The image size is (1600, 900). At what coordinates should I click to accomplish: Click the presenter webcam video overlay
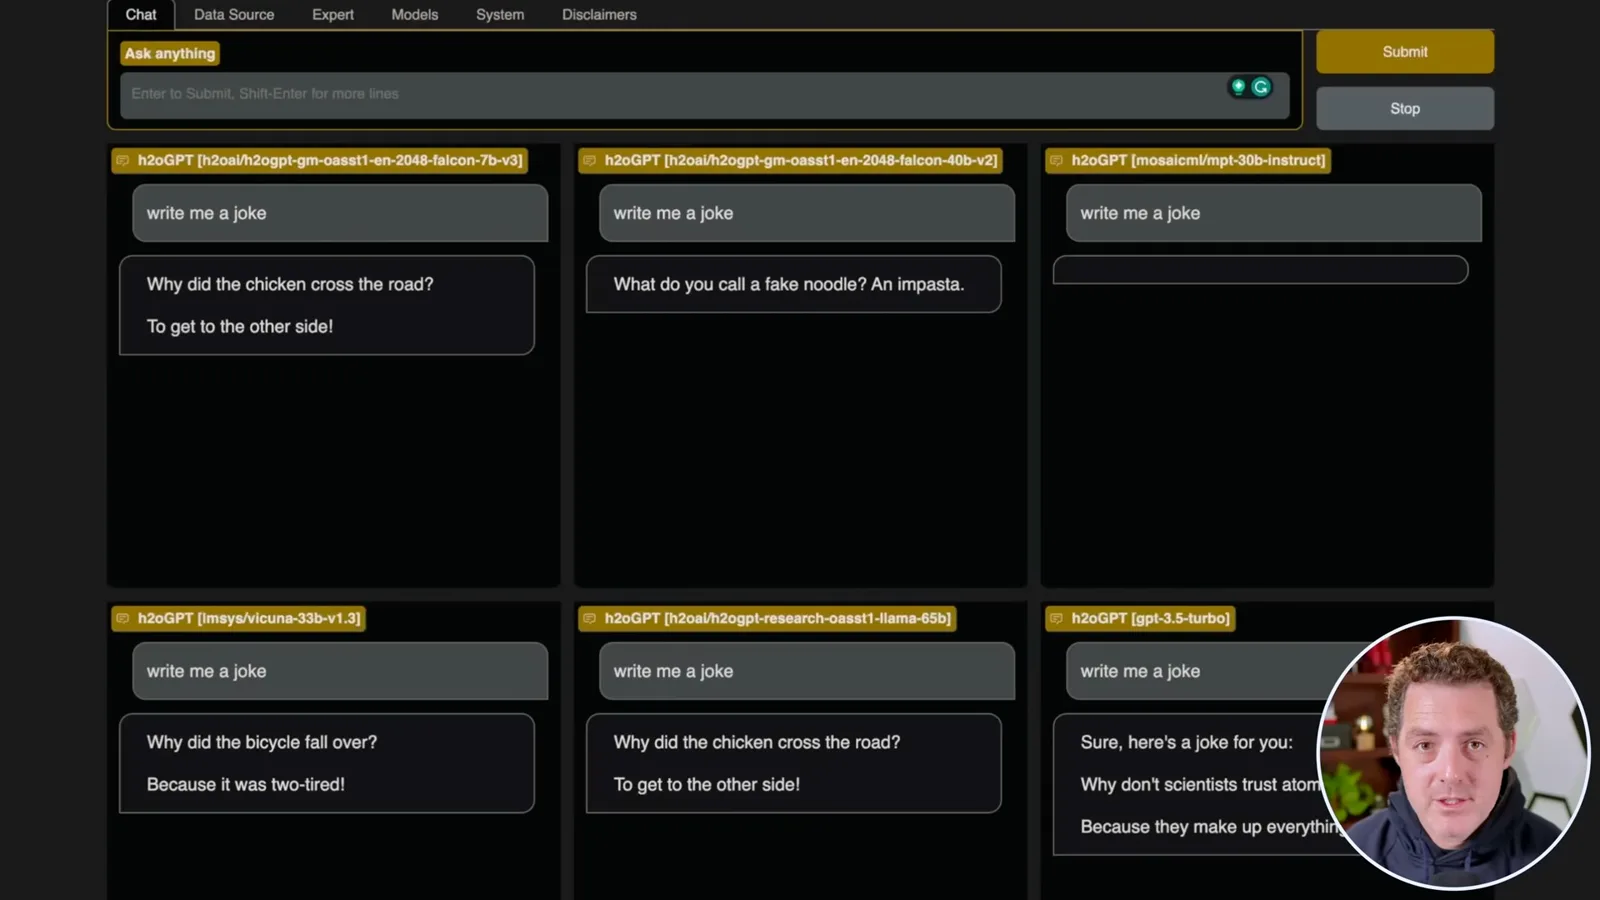point(1453,753)
